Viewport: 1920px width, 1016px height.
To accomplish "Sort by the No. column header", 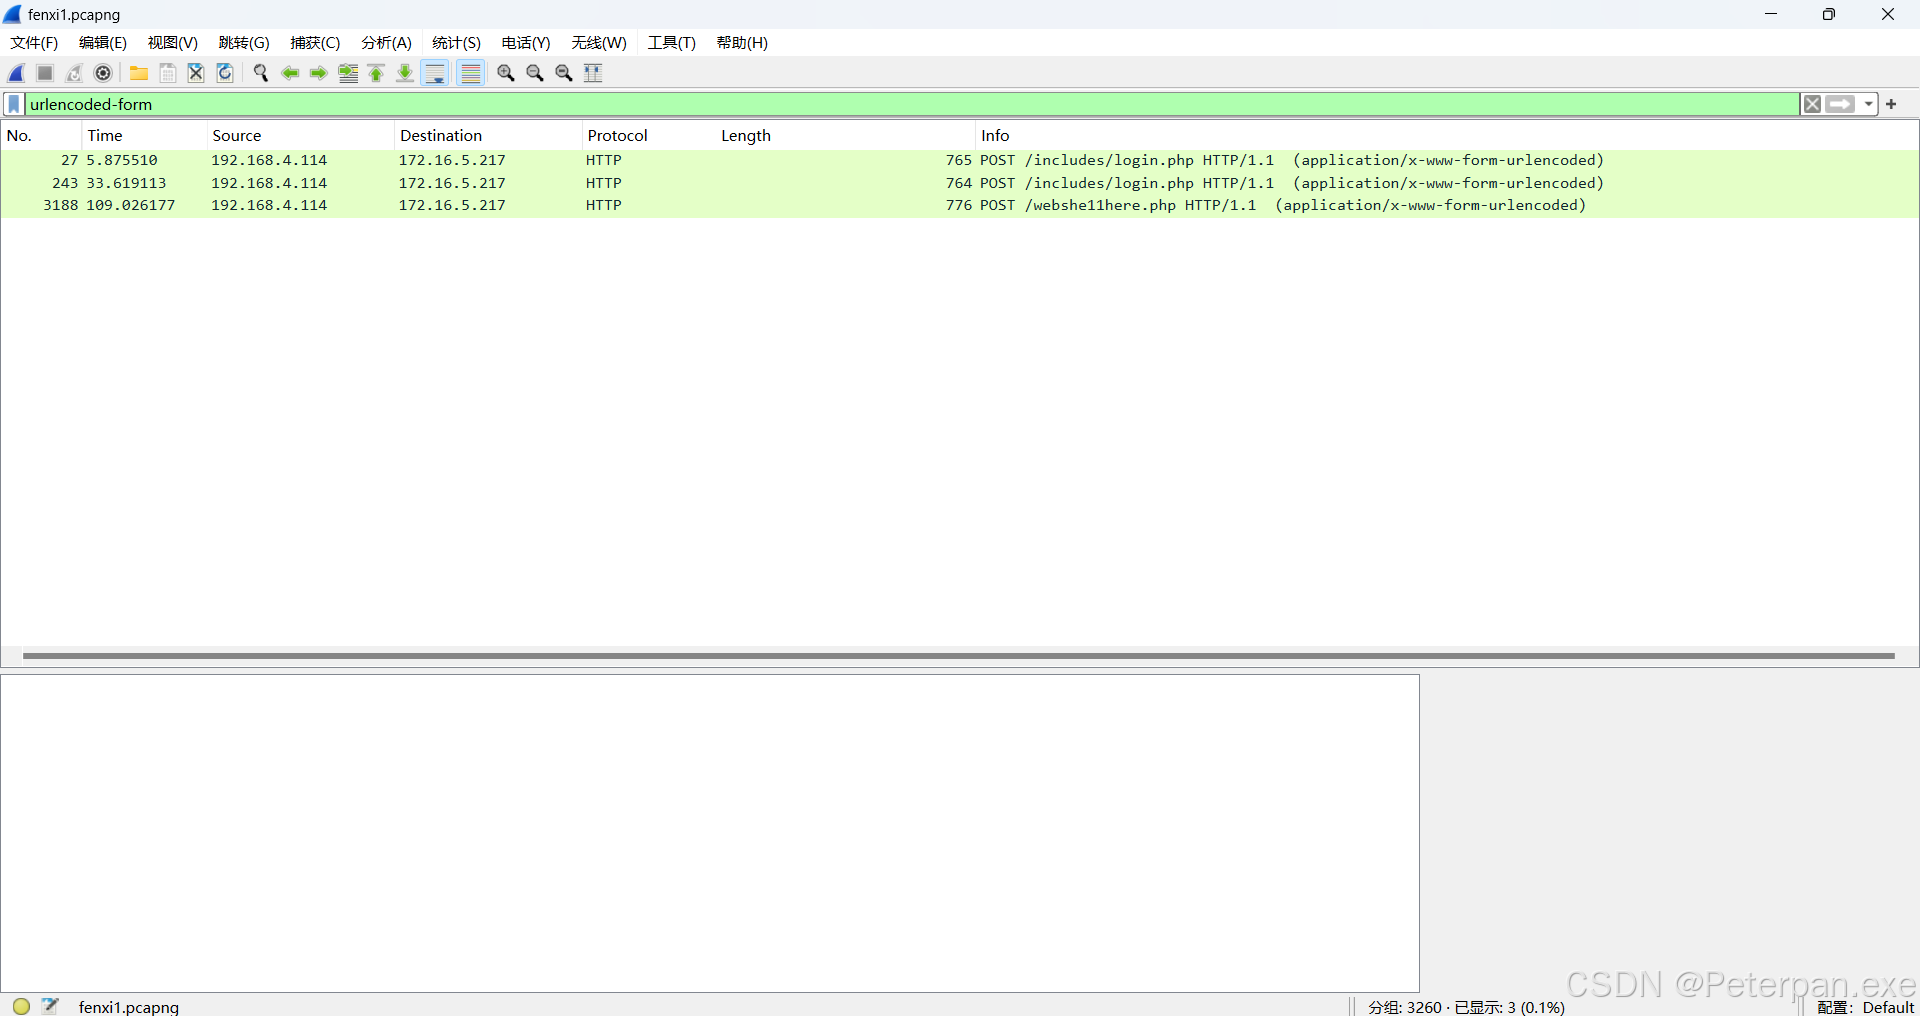I will (x=41, y=136).
